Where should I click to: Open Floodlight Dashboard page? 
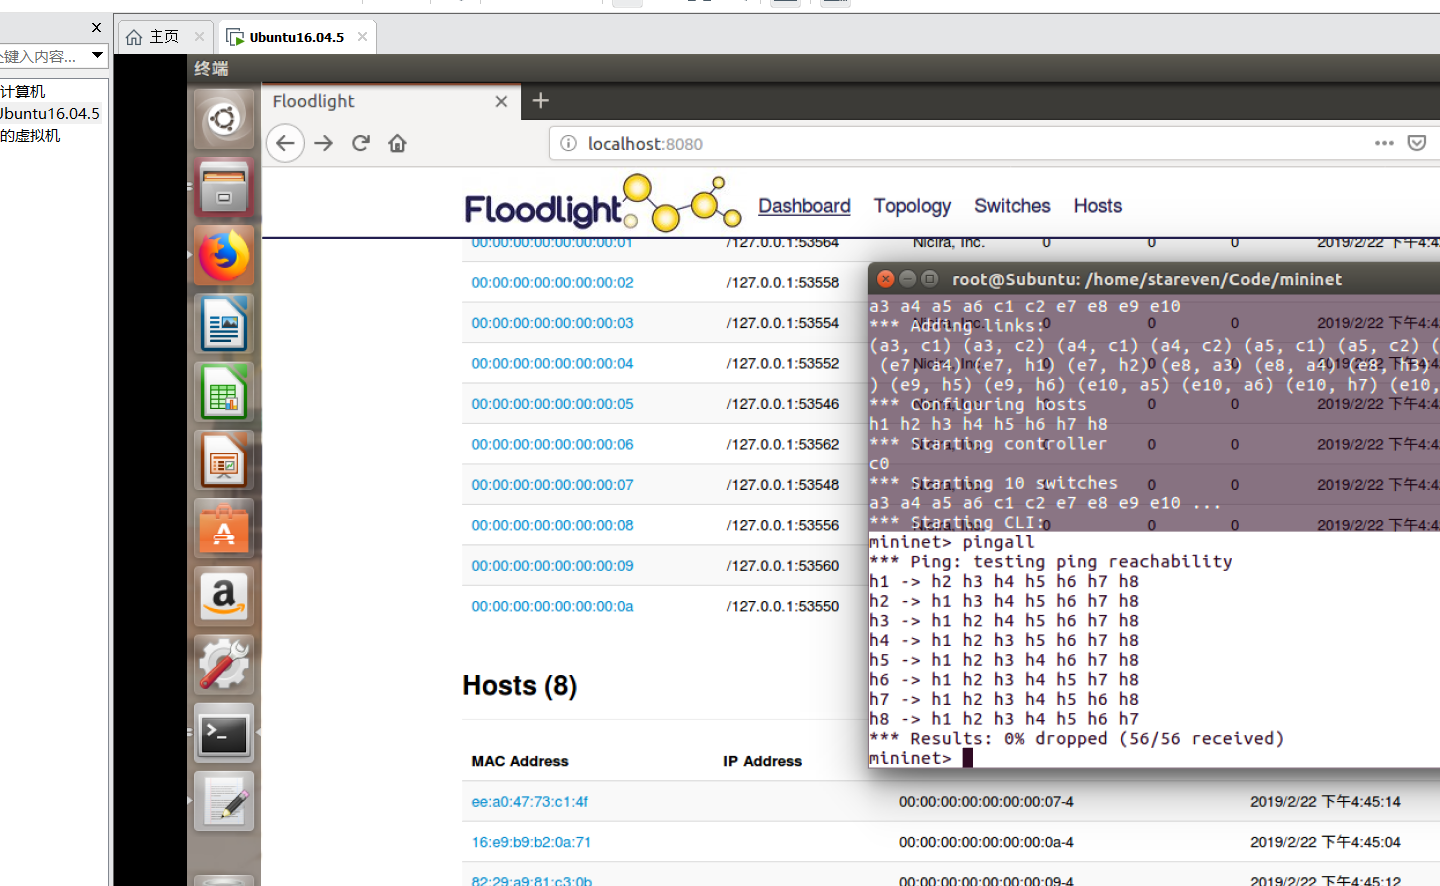[804, 205]
